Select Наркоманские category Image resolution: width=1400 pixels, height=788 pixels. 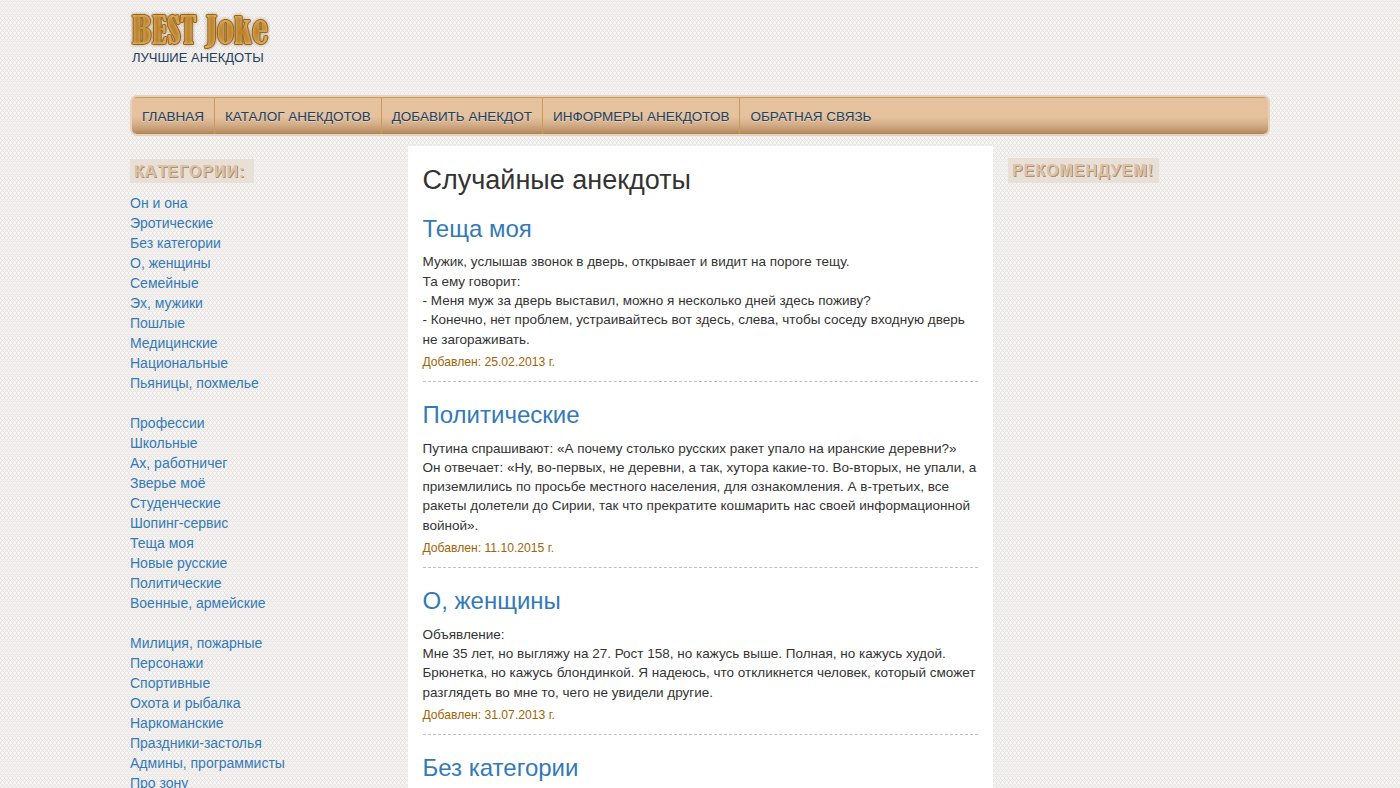click(177, 723)
